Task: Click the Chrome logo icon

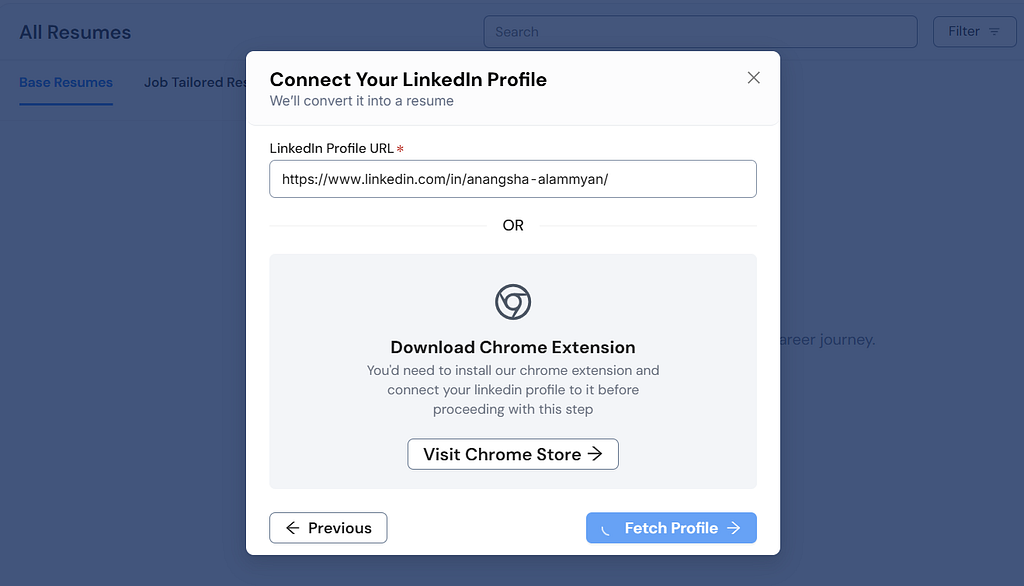Action: click(x=513, y=302)
